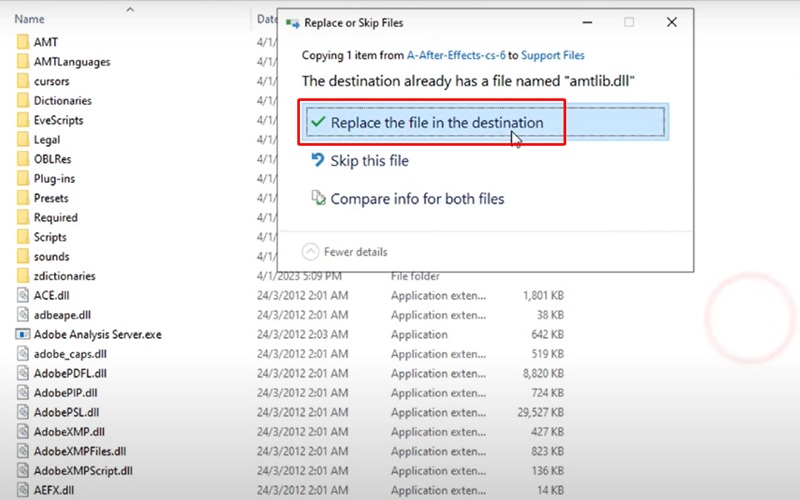Viewport: 800px width, 500px height.
Task: Click the sounds folder icon
Action: [x=23, y=256]
